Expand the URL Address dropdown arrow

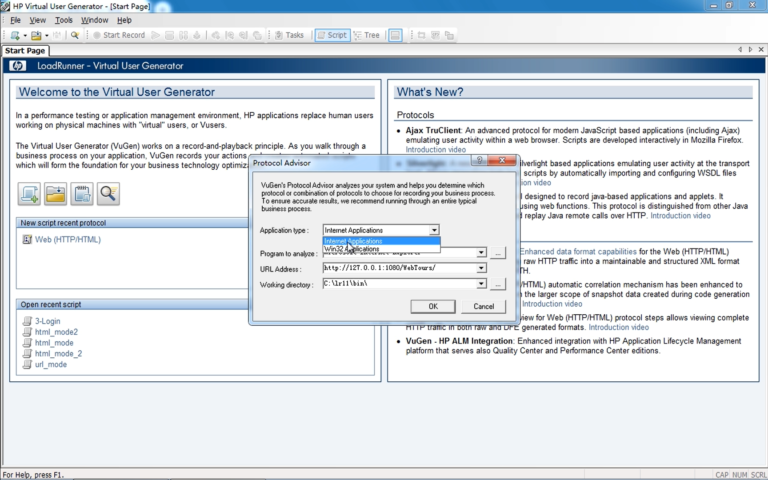pos(481,268)
